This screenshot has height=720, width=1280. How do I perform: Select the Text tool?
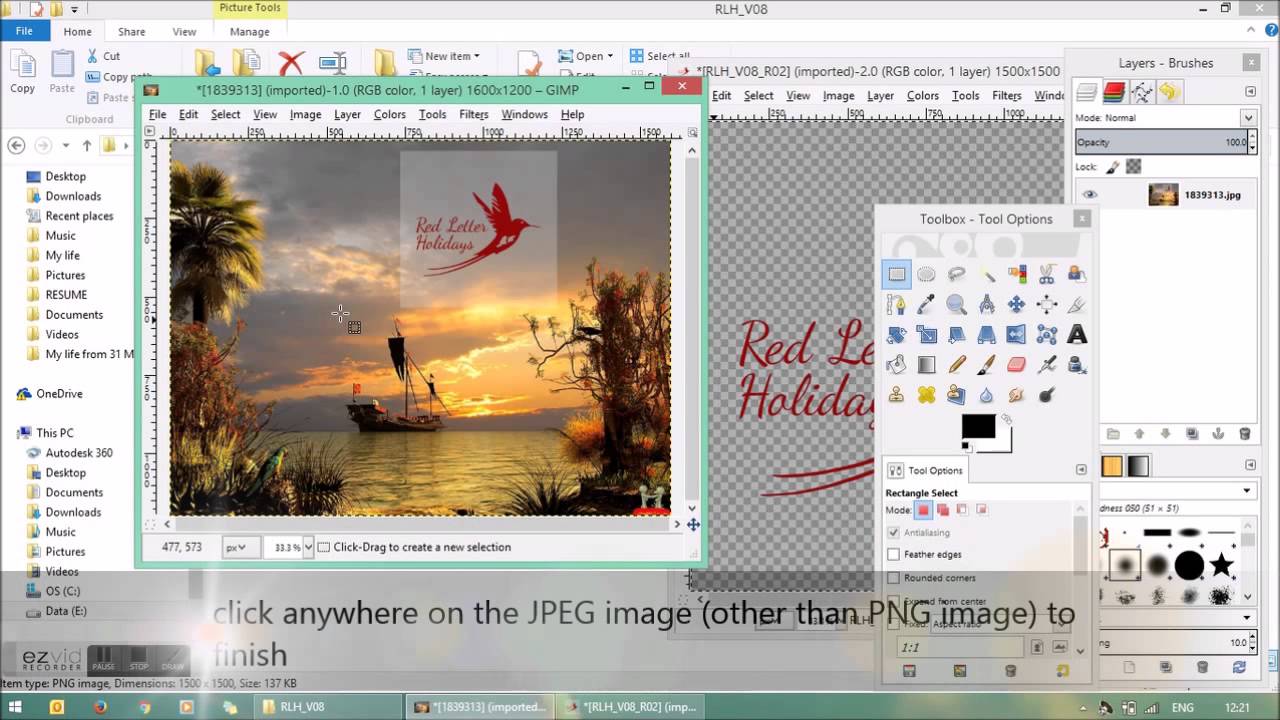[1077, 335]
